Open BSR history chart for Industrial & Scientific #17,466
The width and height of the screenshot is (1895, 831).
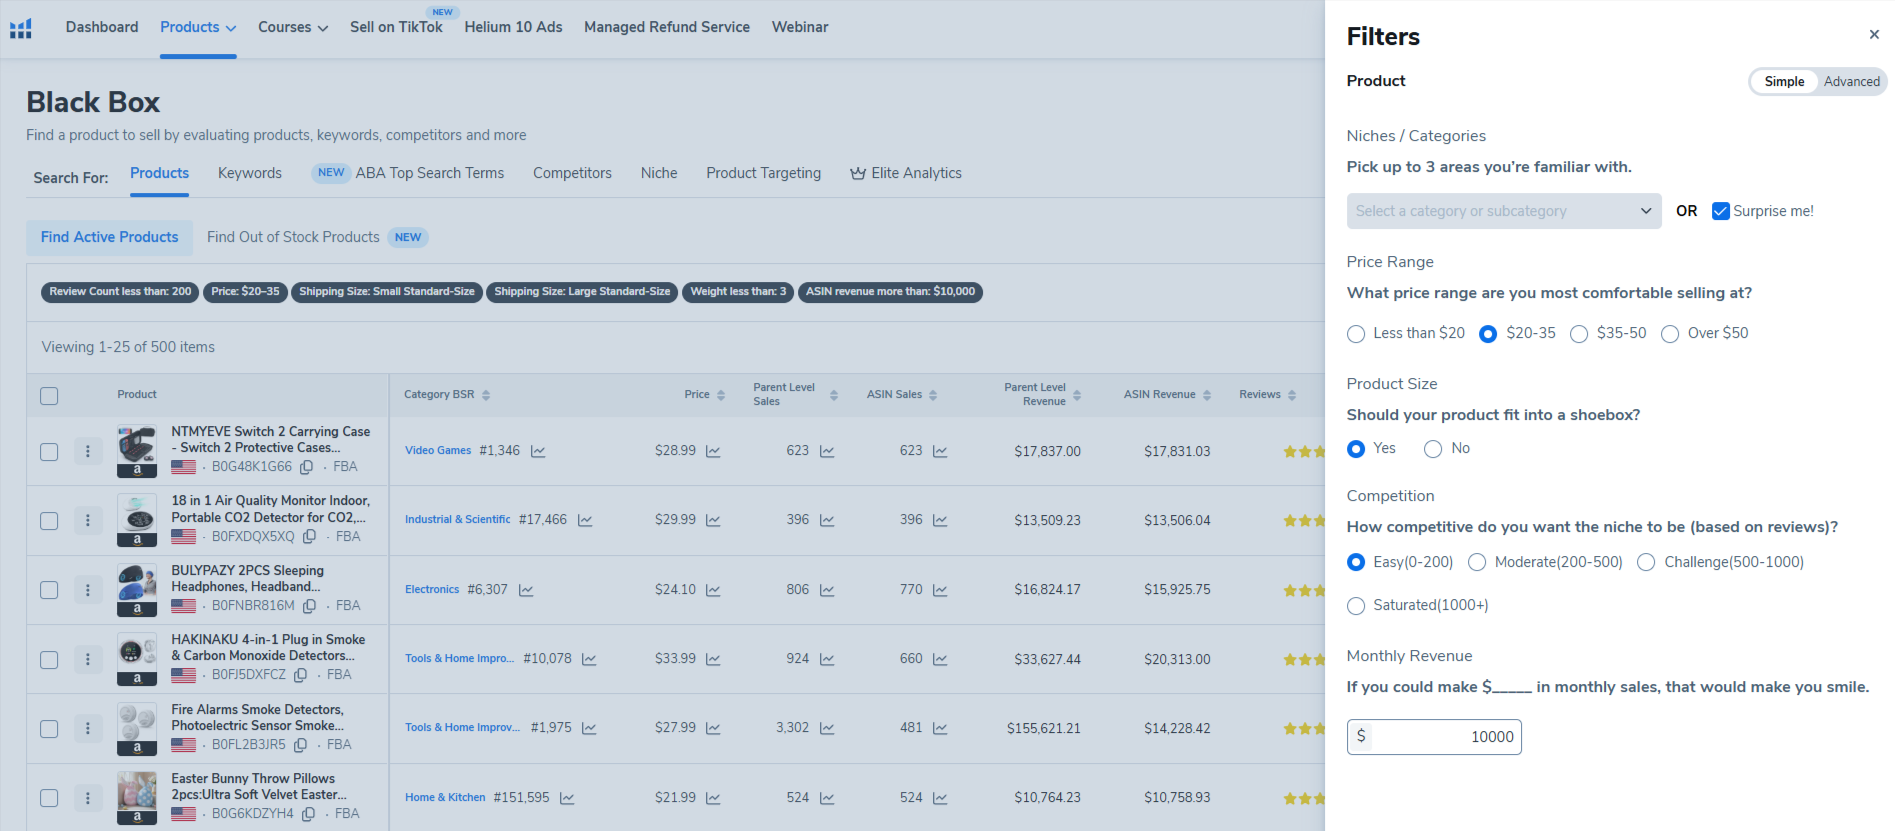tap(585, 520)
